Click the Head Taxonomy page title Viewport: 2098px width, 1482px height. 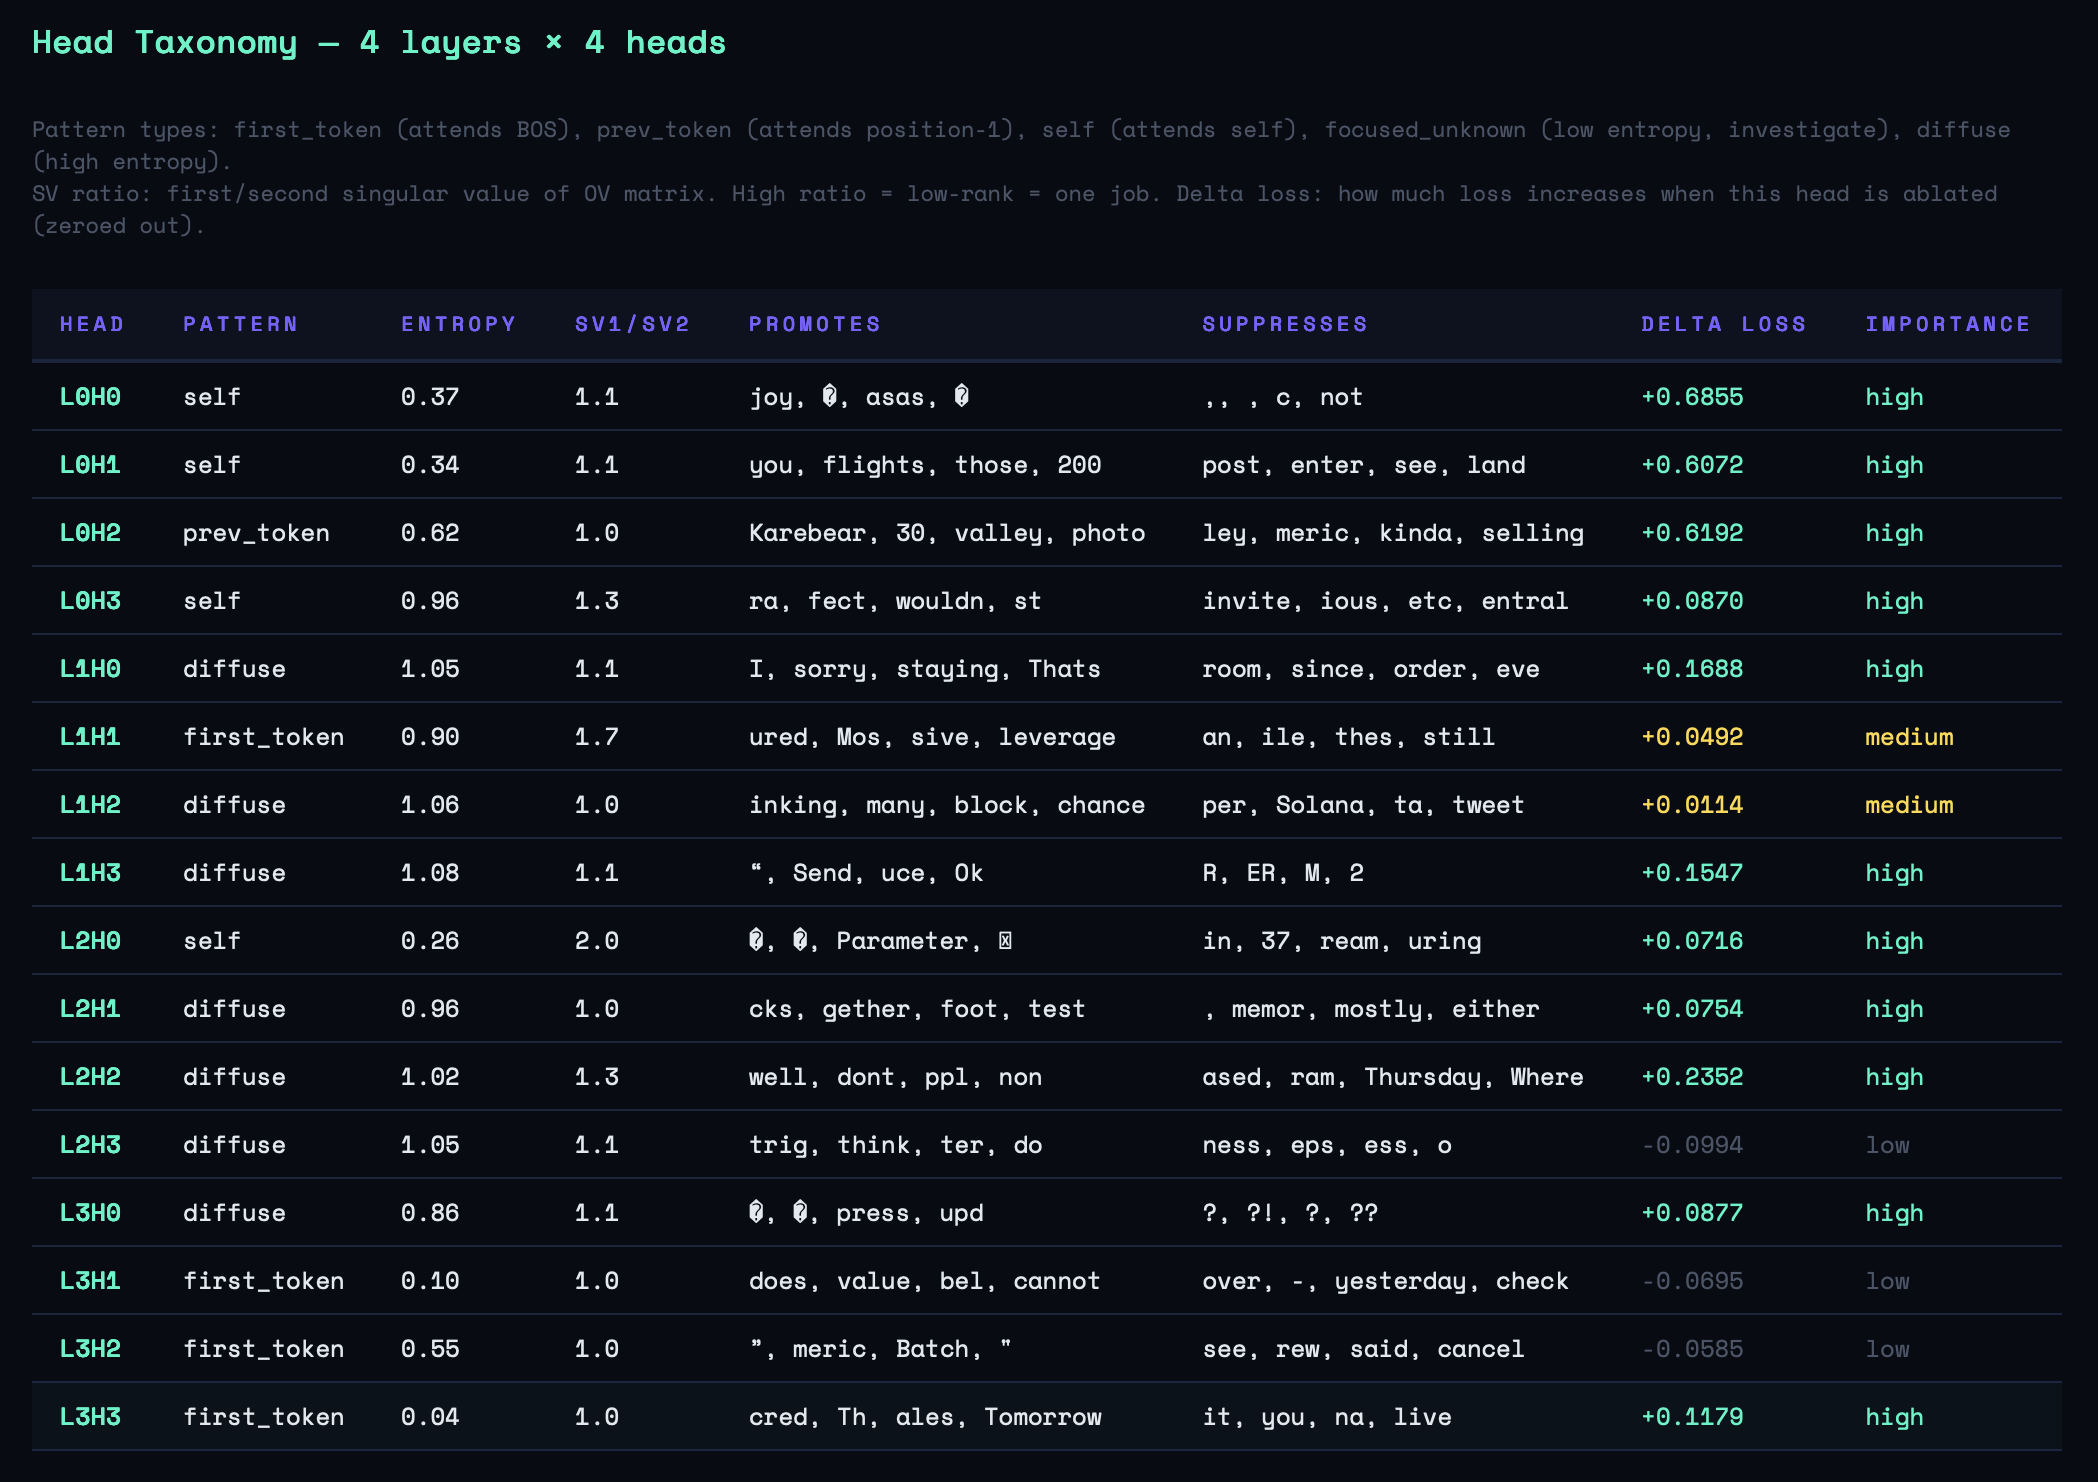pos(379,43)
